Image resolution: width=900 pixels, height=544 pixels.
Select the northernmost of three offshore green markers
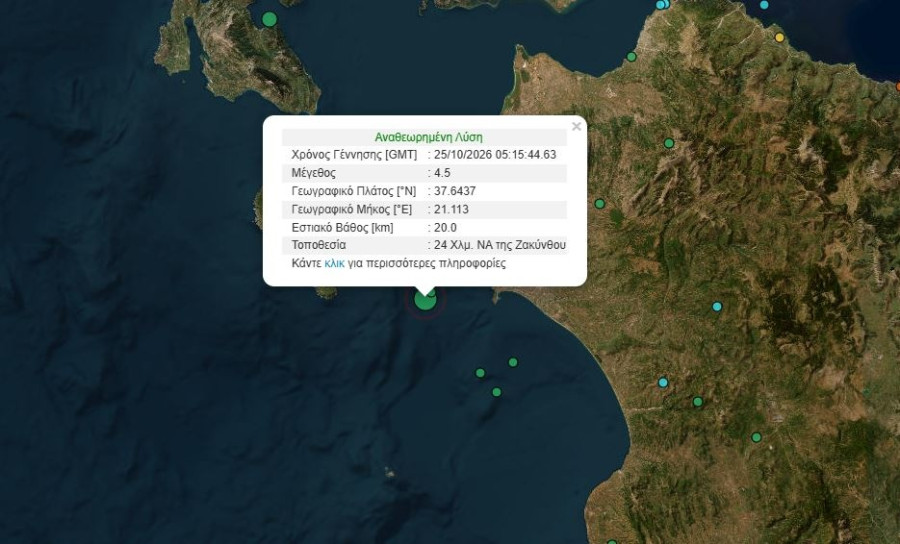tap(513, 362)
